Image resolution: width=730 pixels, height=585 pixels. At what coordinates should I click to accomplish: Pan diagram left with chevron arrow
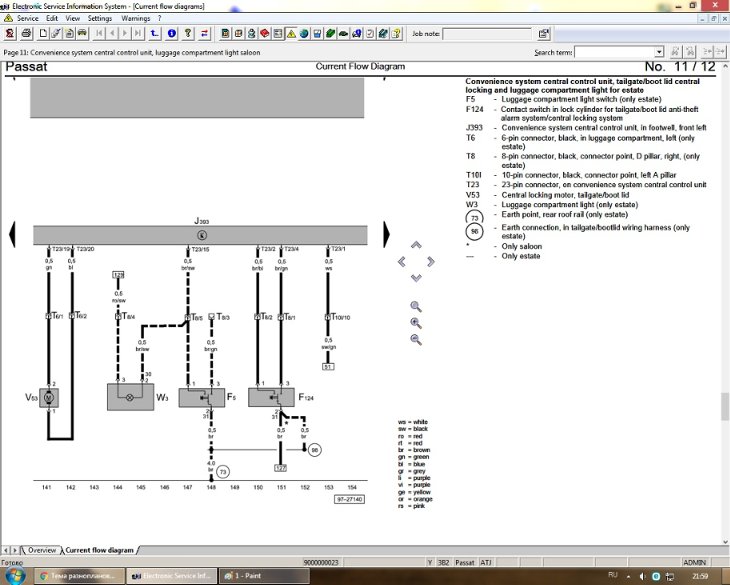(401, 262)
